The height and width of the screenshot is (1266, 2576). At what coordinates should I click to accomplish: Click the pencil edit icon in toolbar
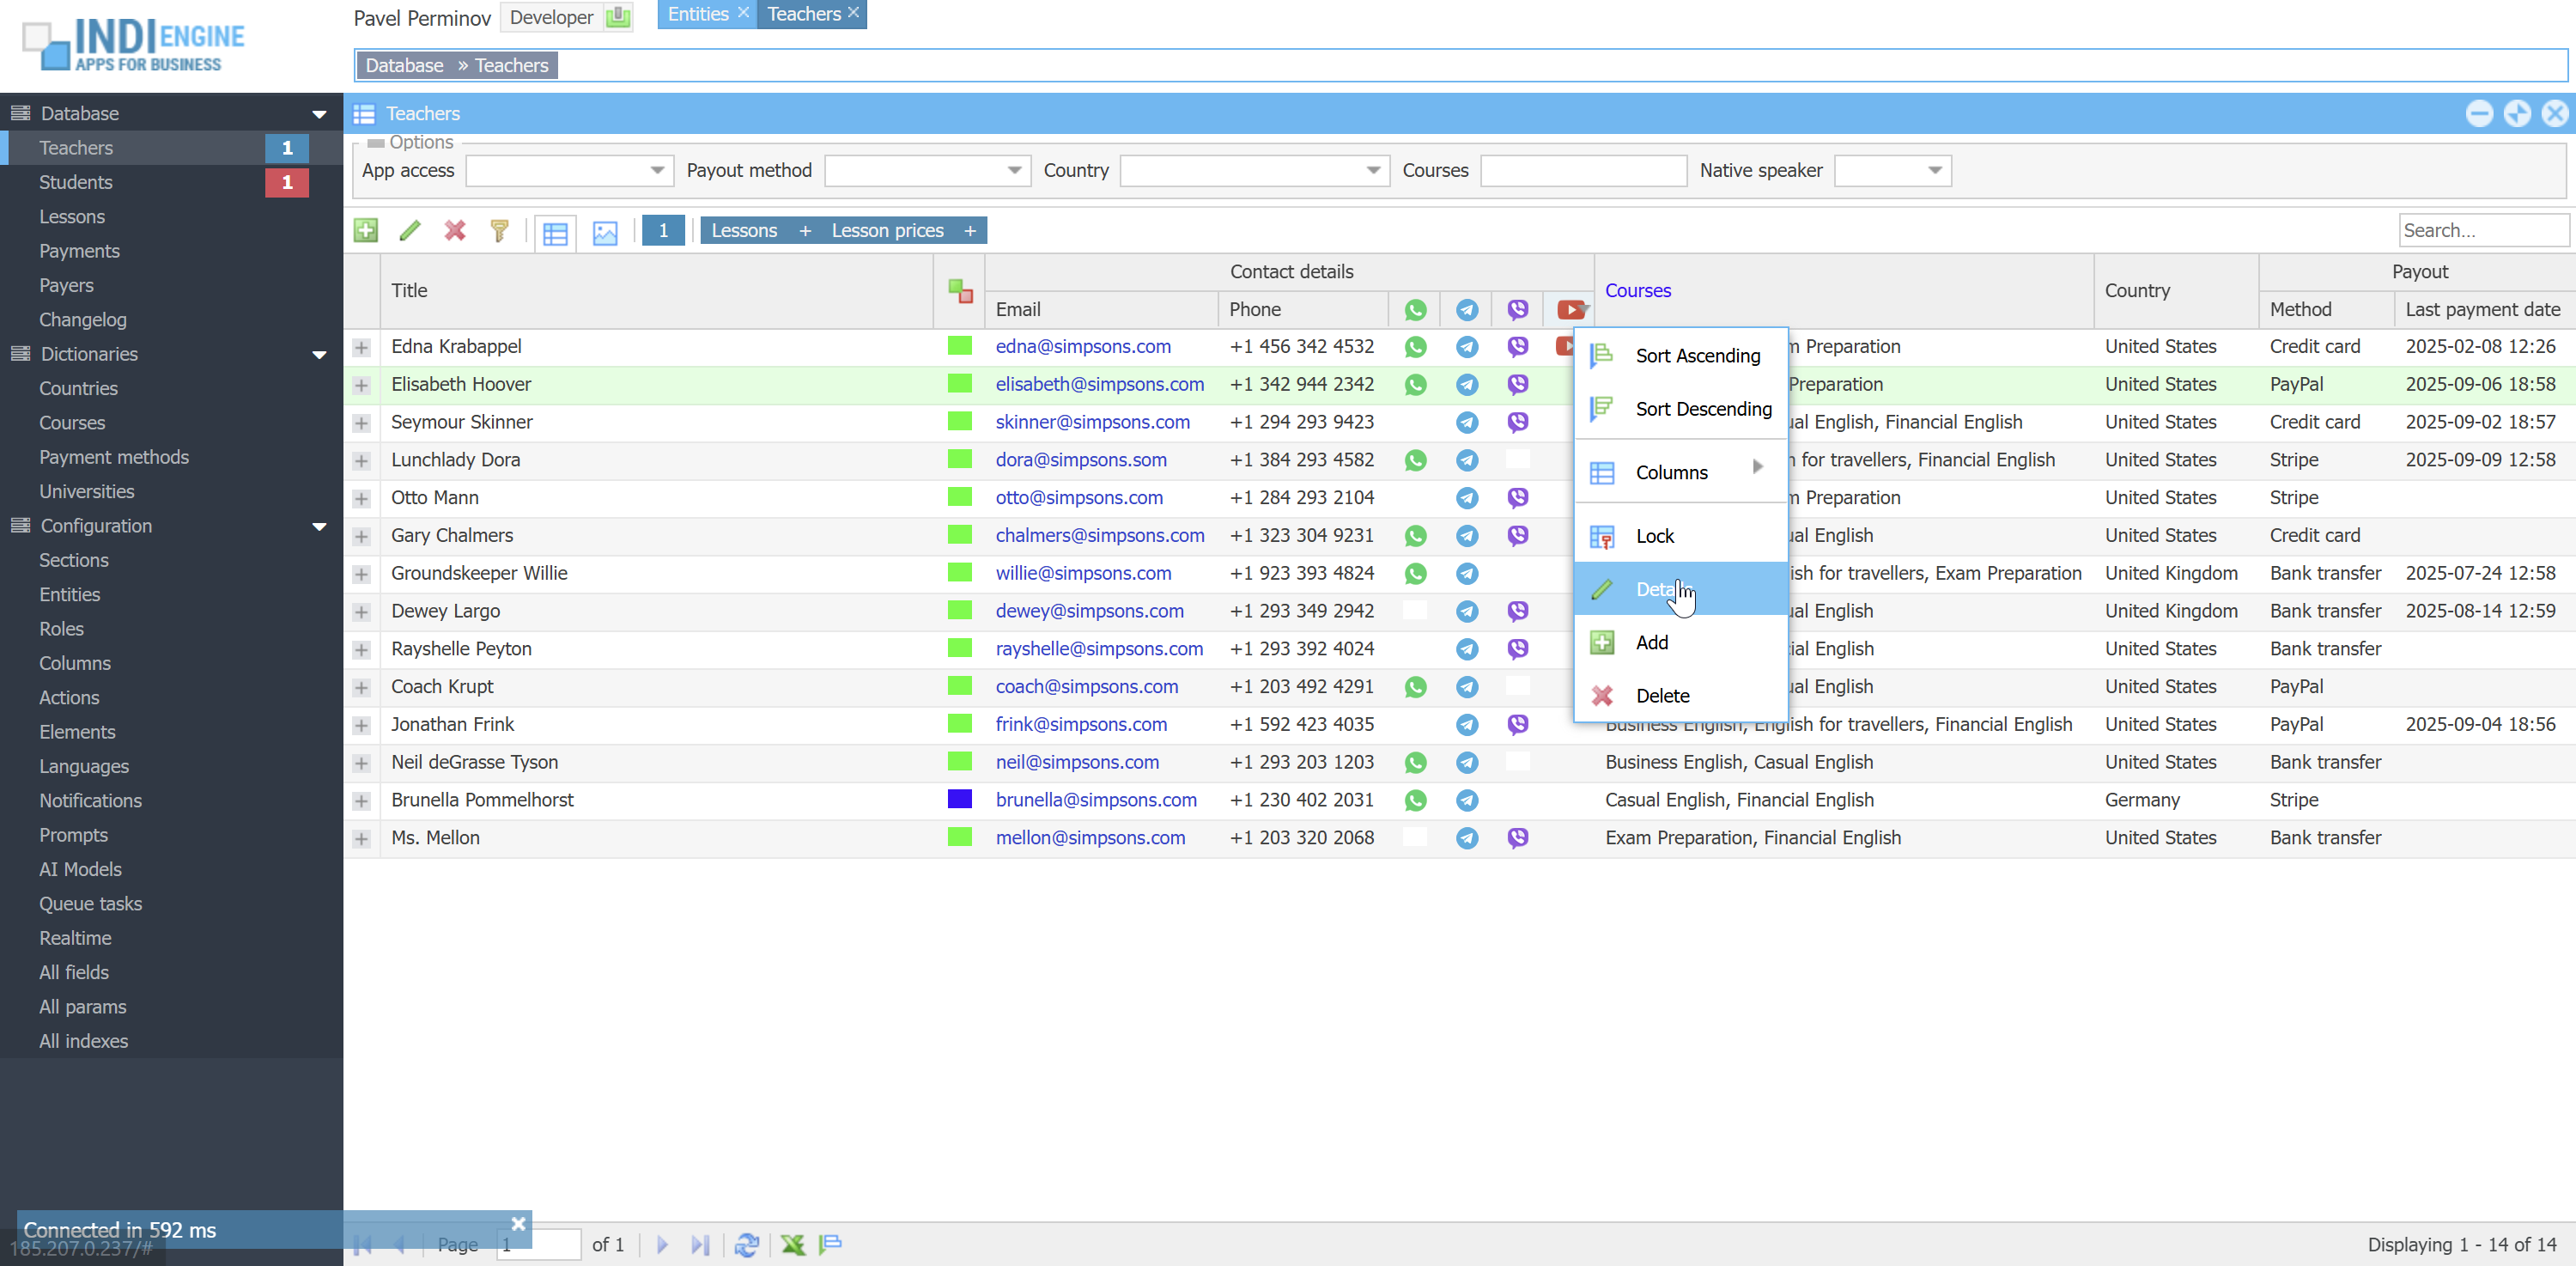(409, 231)
